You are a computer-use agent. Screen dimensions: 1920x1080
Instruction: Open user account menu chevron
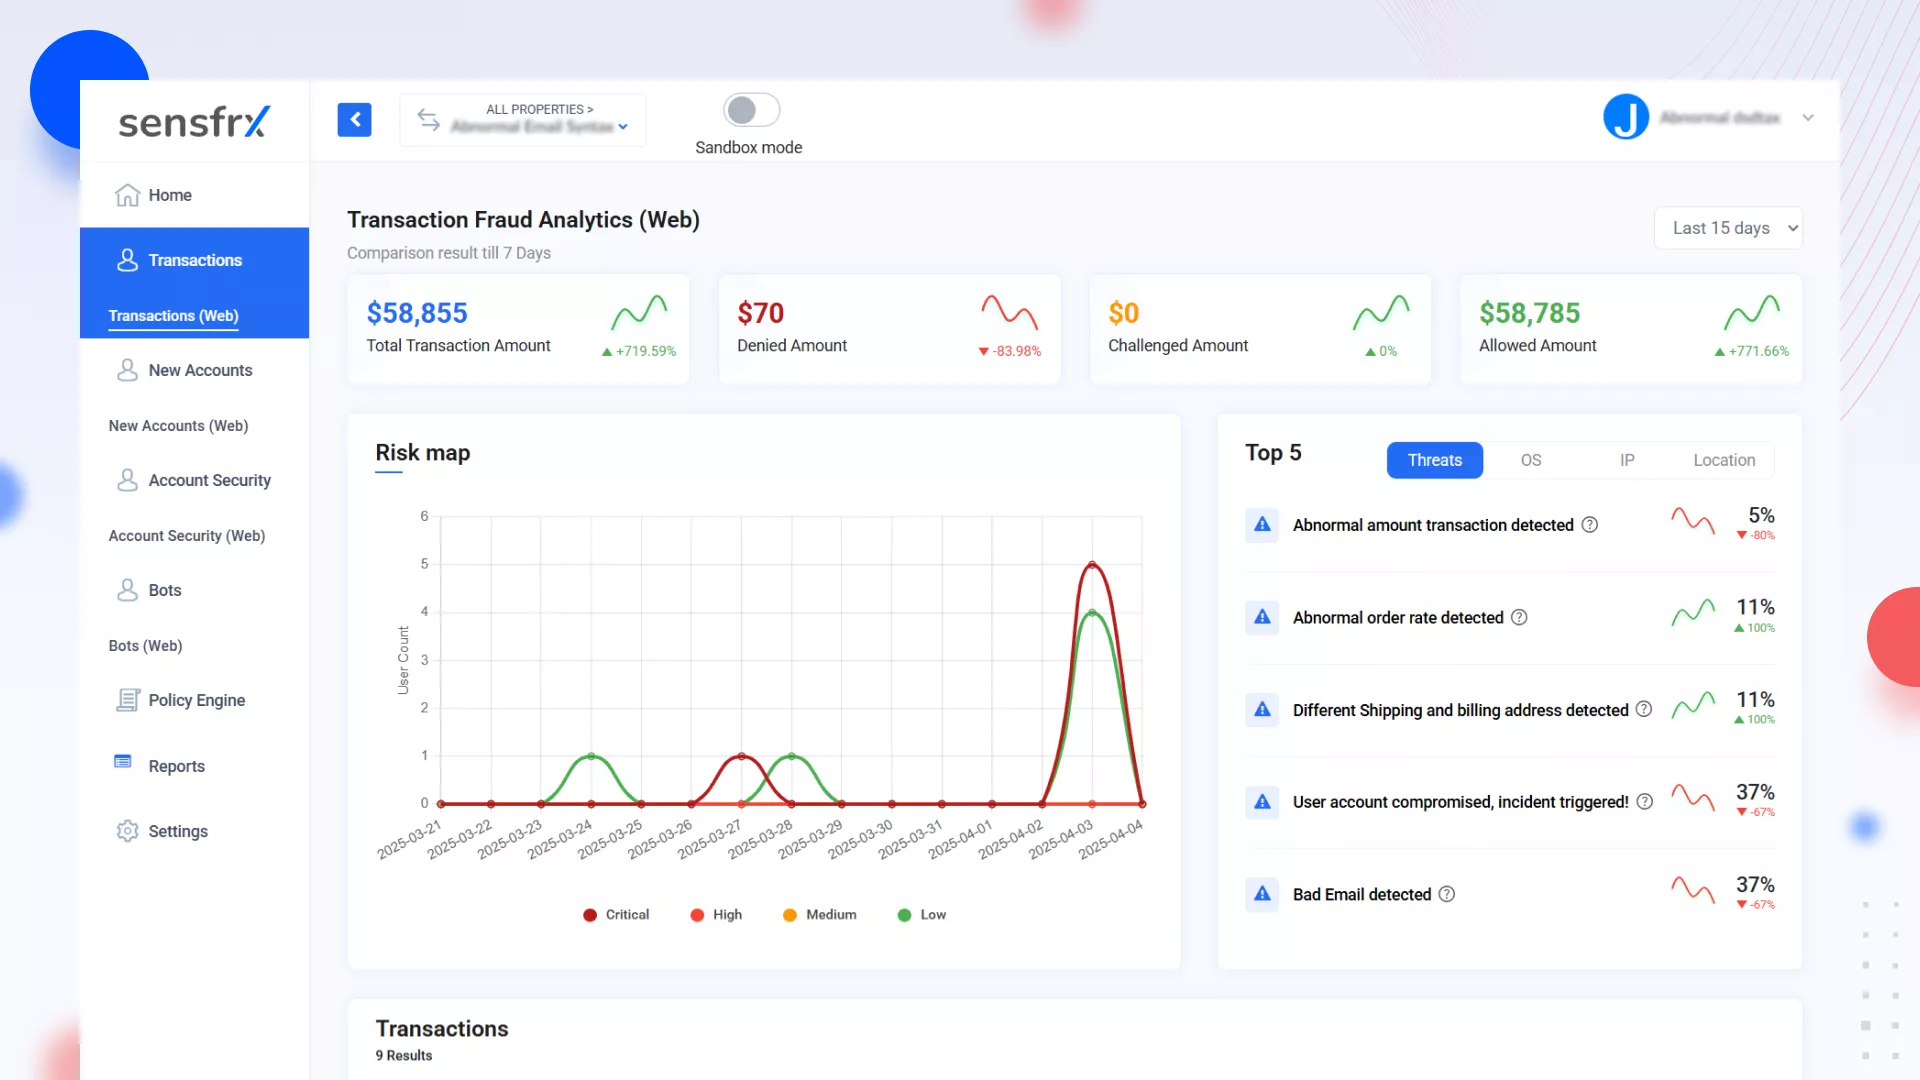[1808, 118]
